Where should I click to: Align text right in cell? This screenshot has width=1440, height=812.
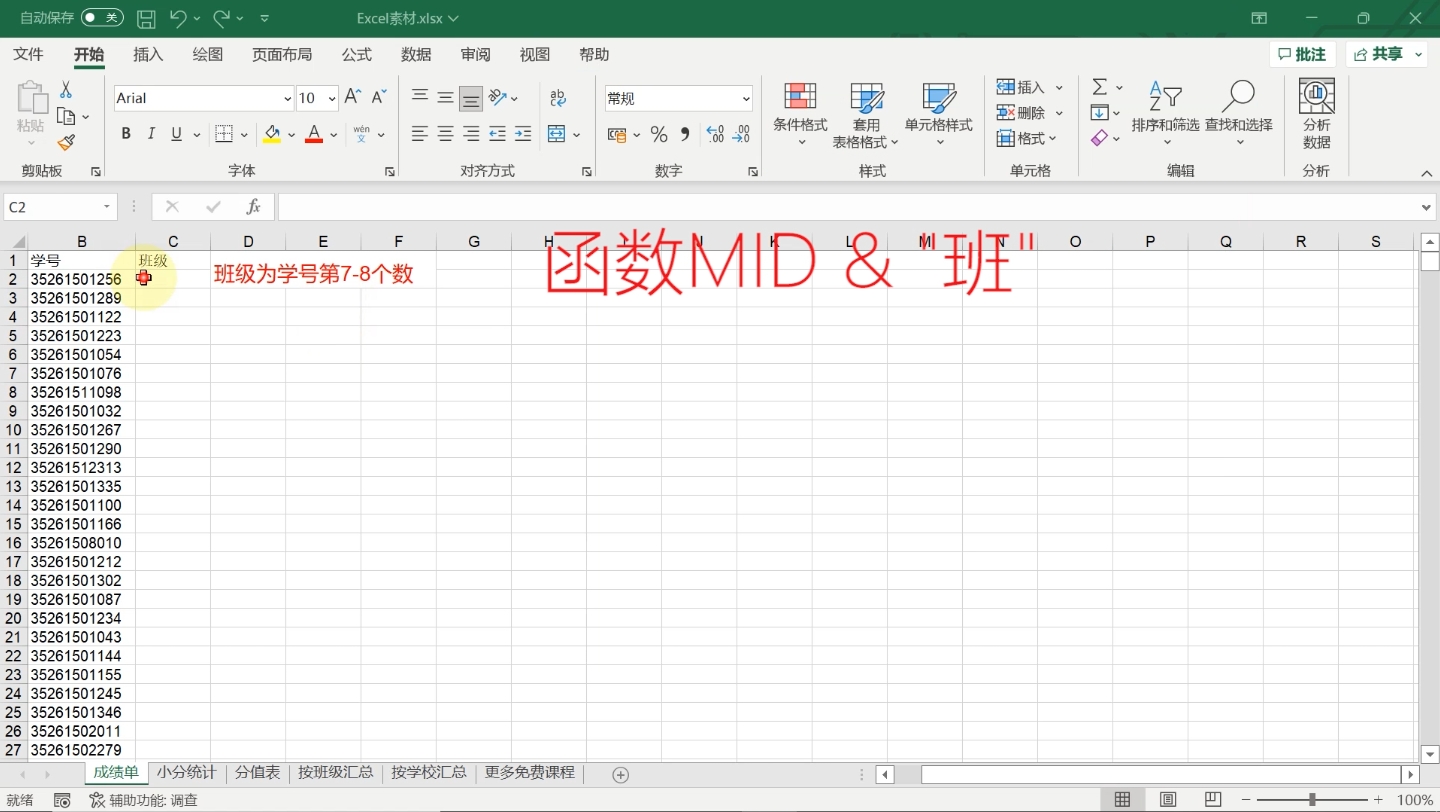(x=472, y=134)
